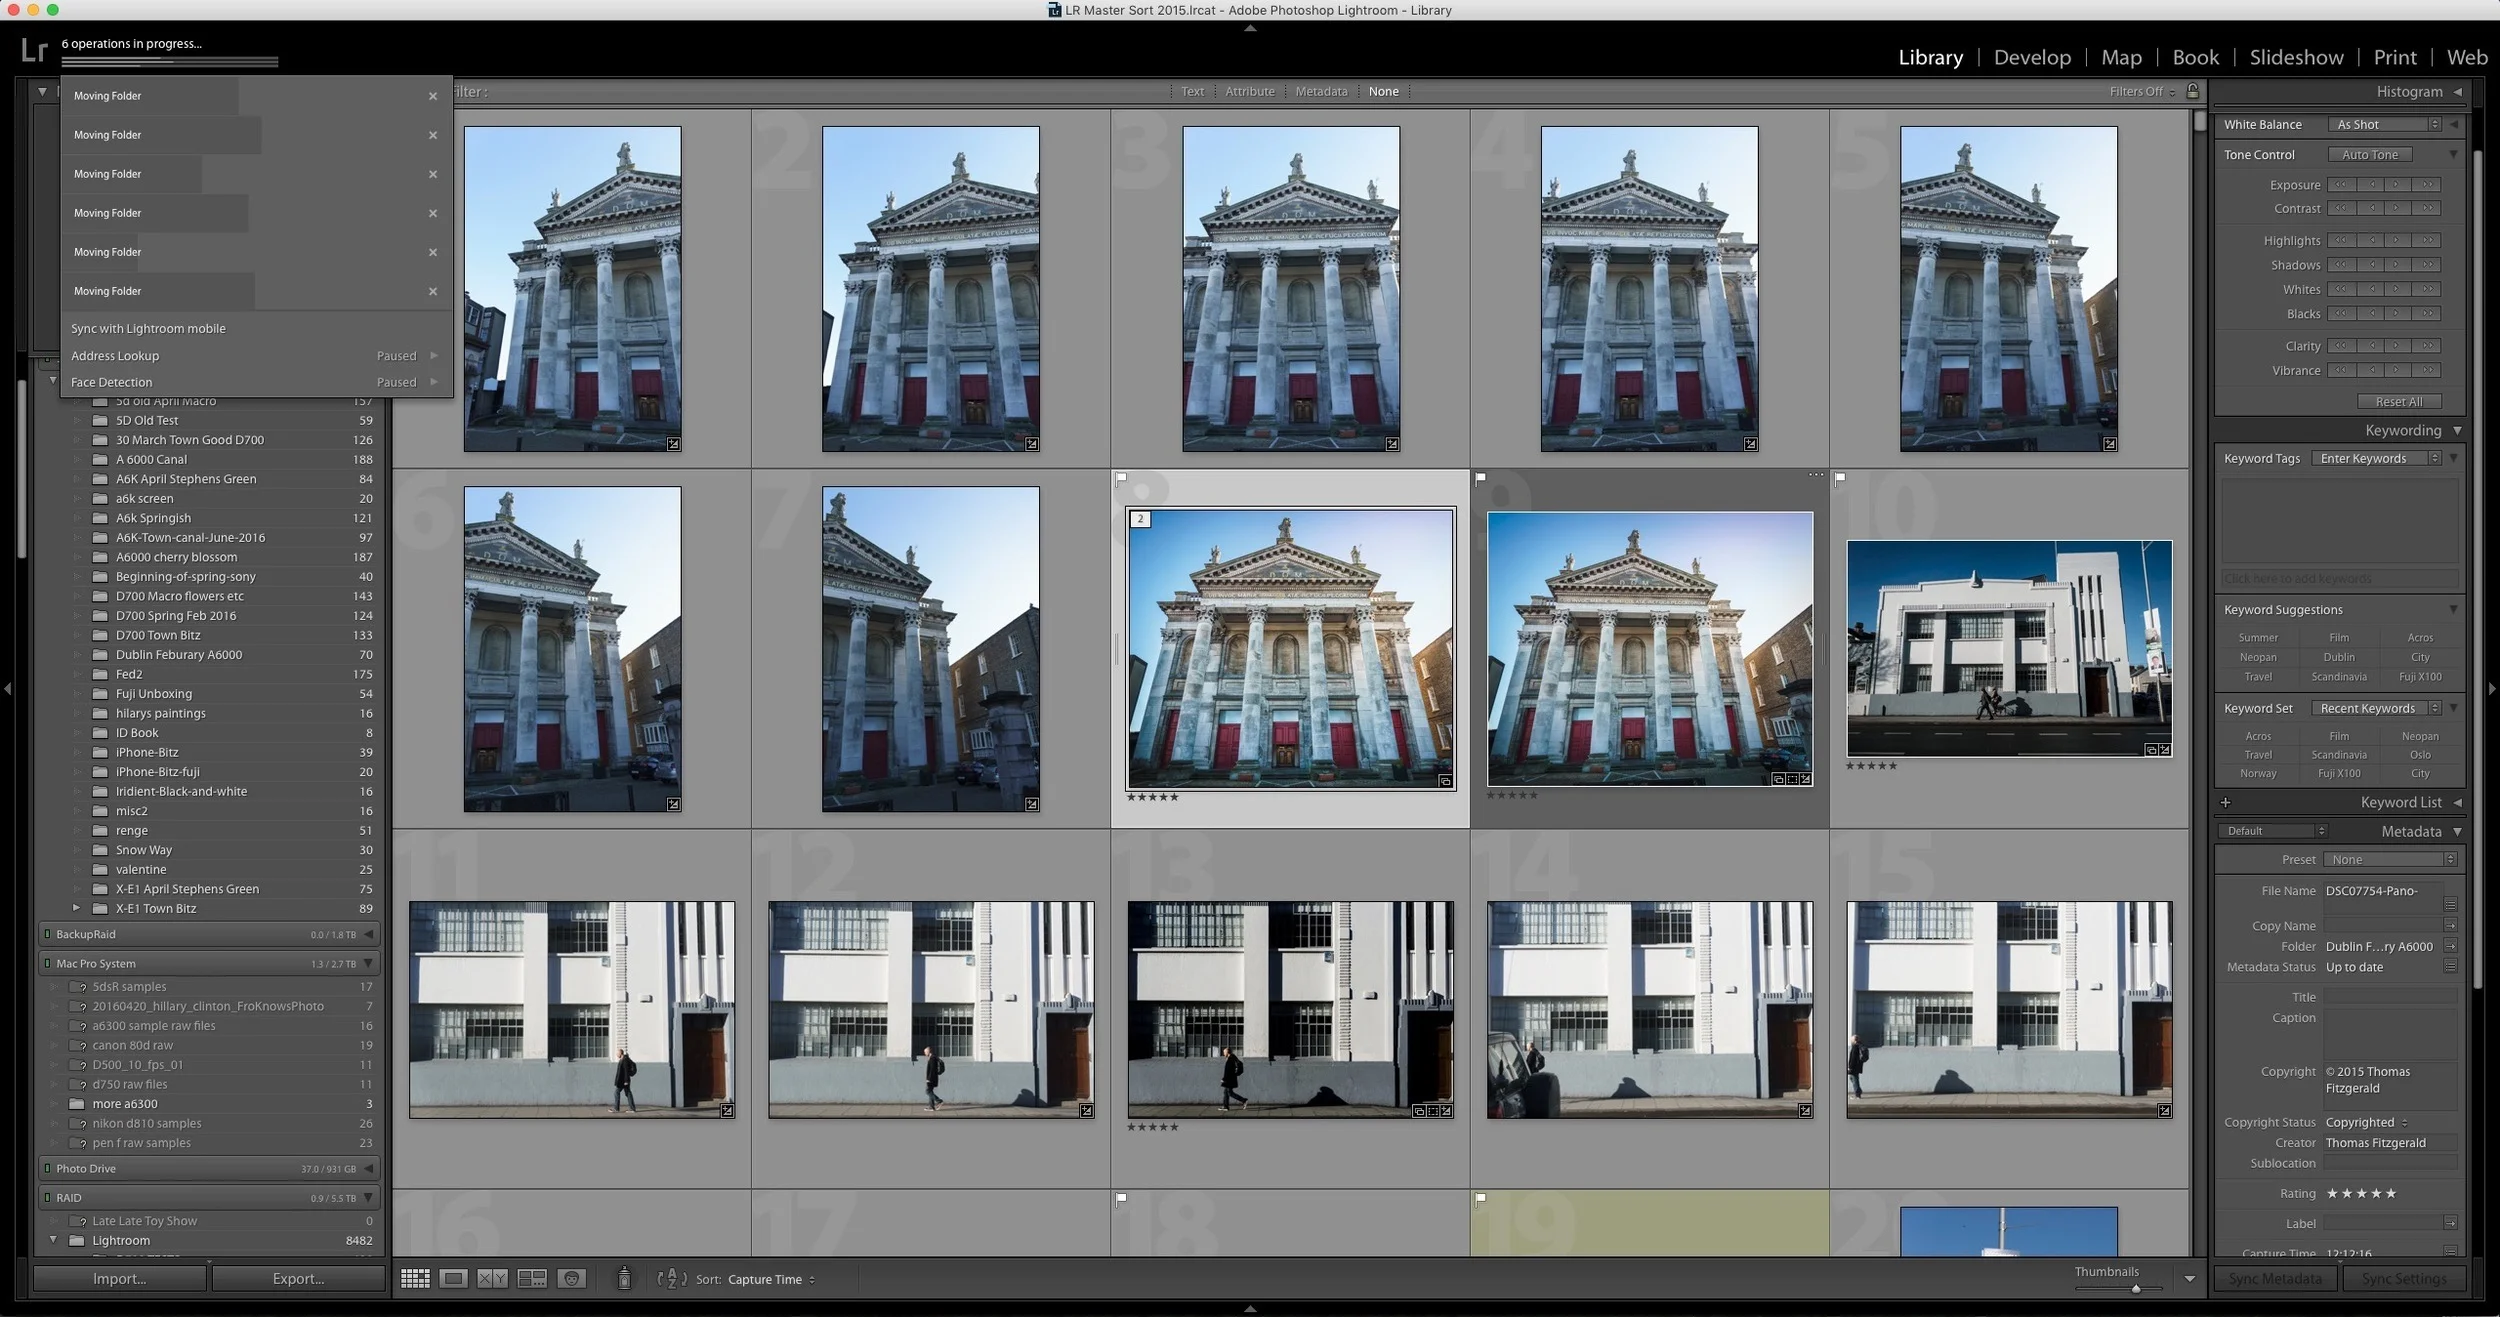Collapse the Keywording panel
The height and width of the screenshot is (1317, 2500).
pos(2457,430)
